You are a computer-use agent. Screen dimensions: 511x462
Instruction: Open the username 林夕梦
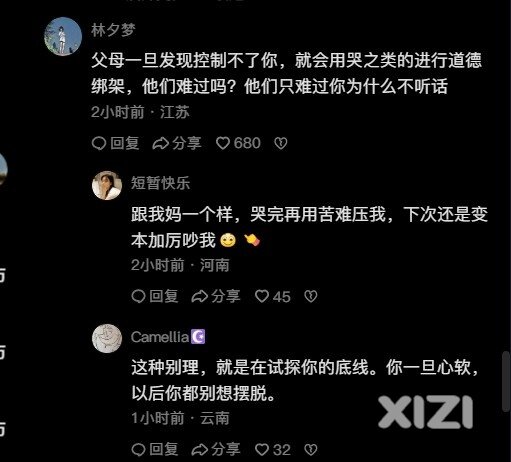pyautogui.click(x=113, y=30)
